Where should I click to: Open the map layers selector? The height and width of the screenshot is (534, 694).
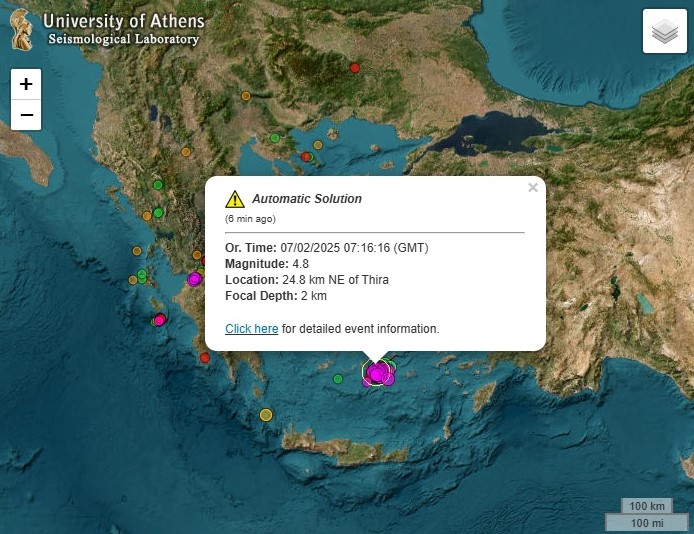(665, 31)
